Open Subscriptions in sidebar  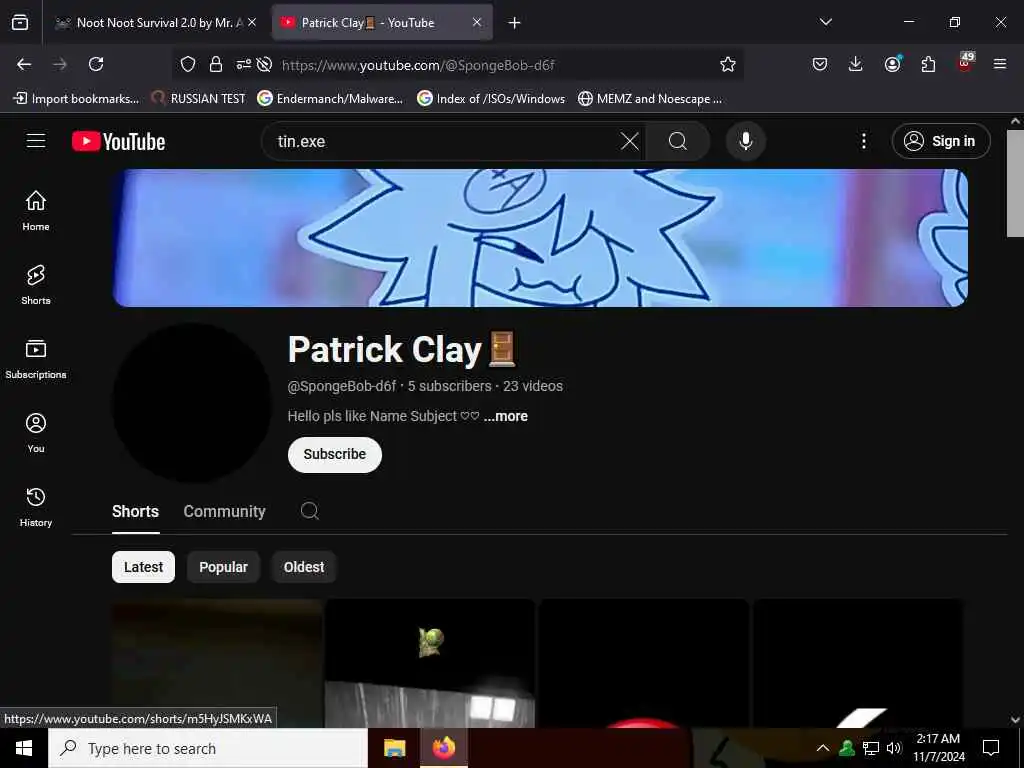click(36, 359)
